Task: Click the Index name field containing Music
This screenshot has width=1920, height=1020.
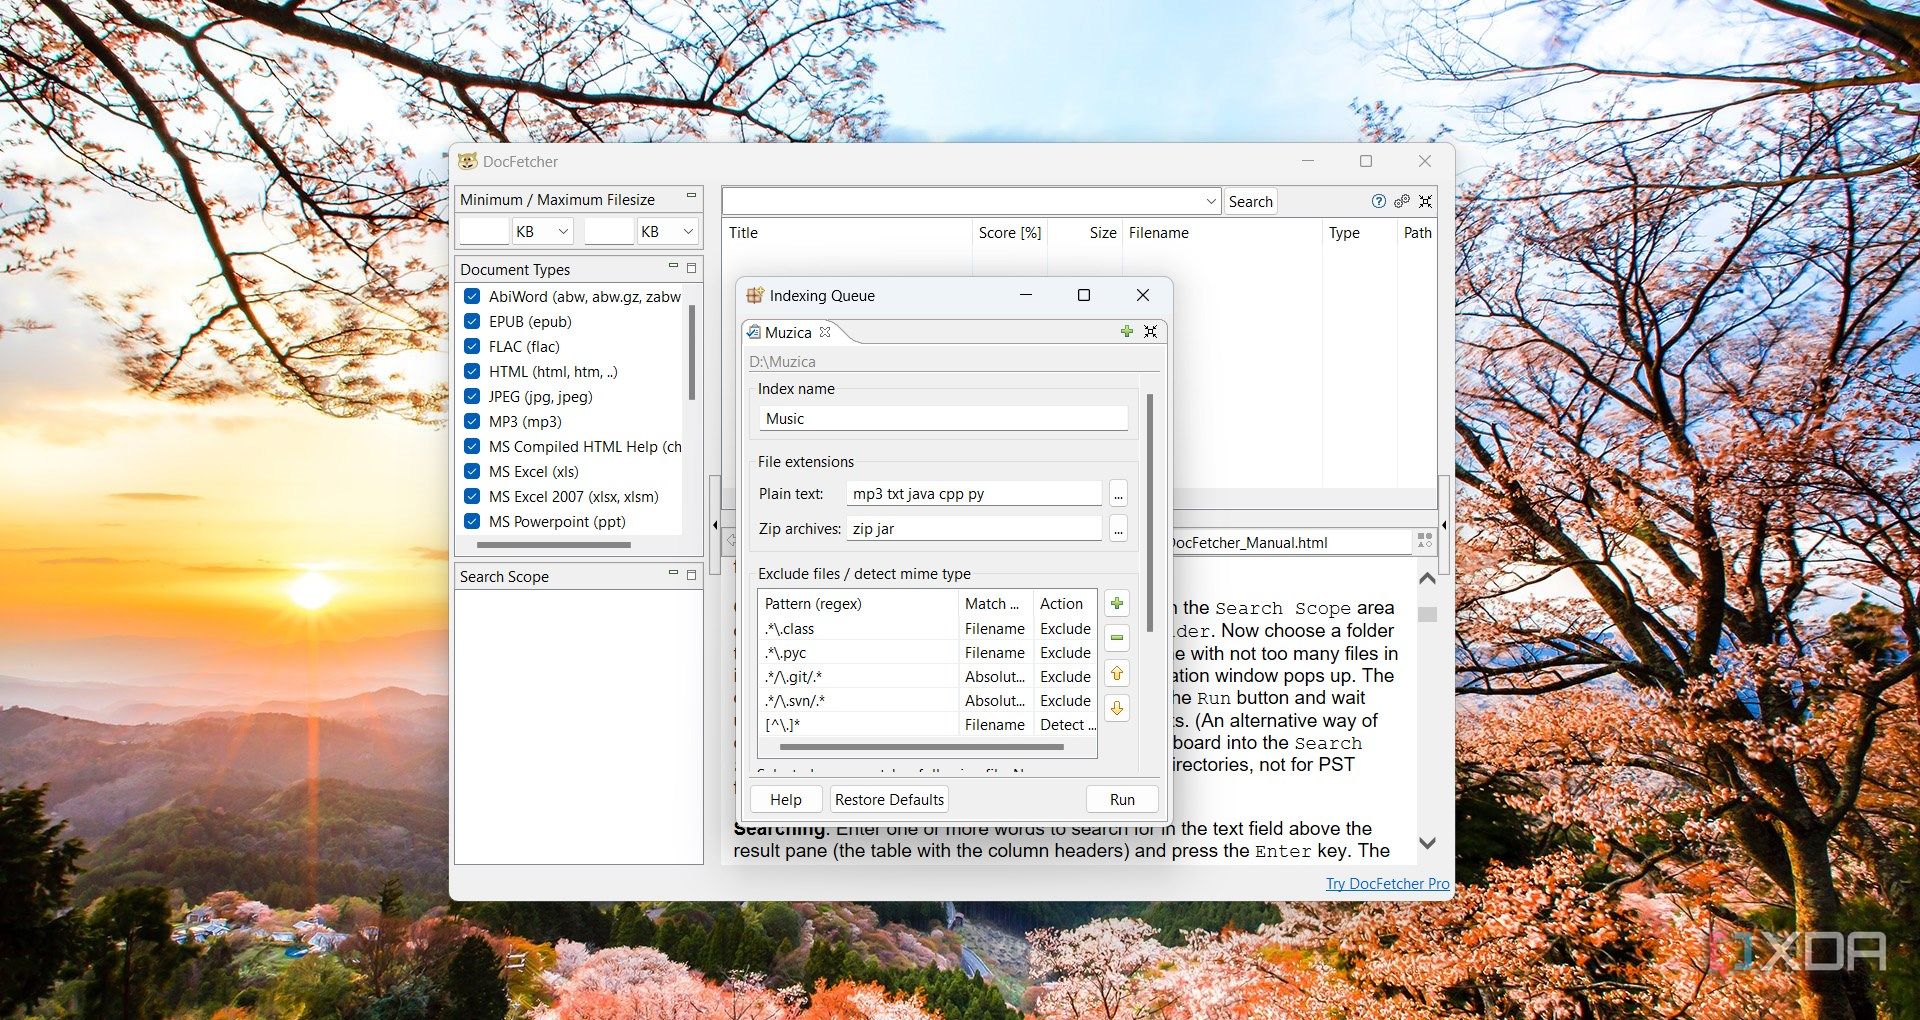Action: [943, 418]
